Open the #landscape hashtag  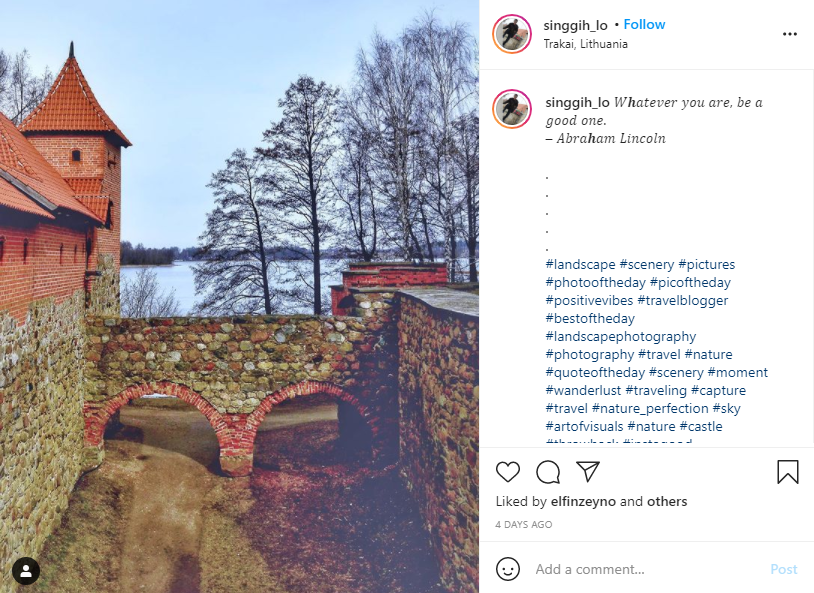[580, 264]
